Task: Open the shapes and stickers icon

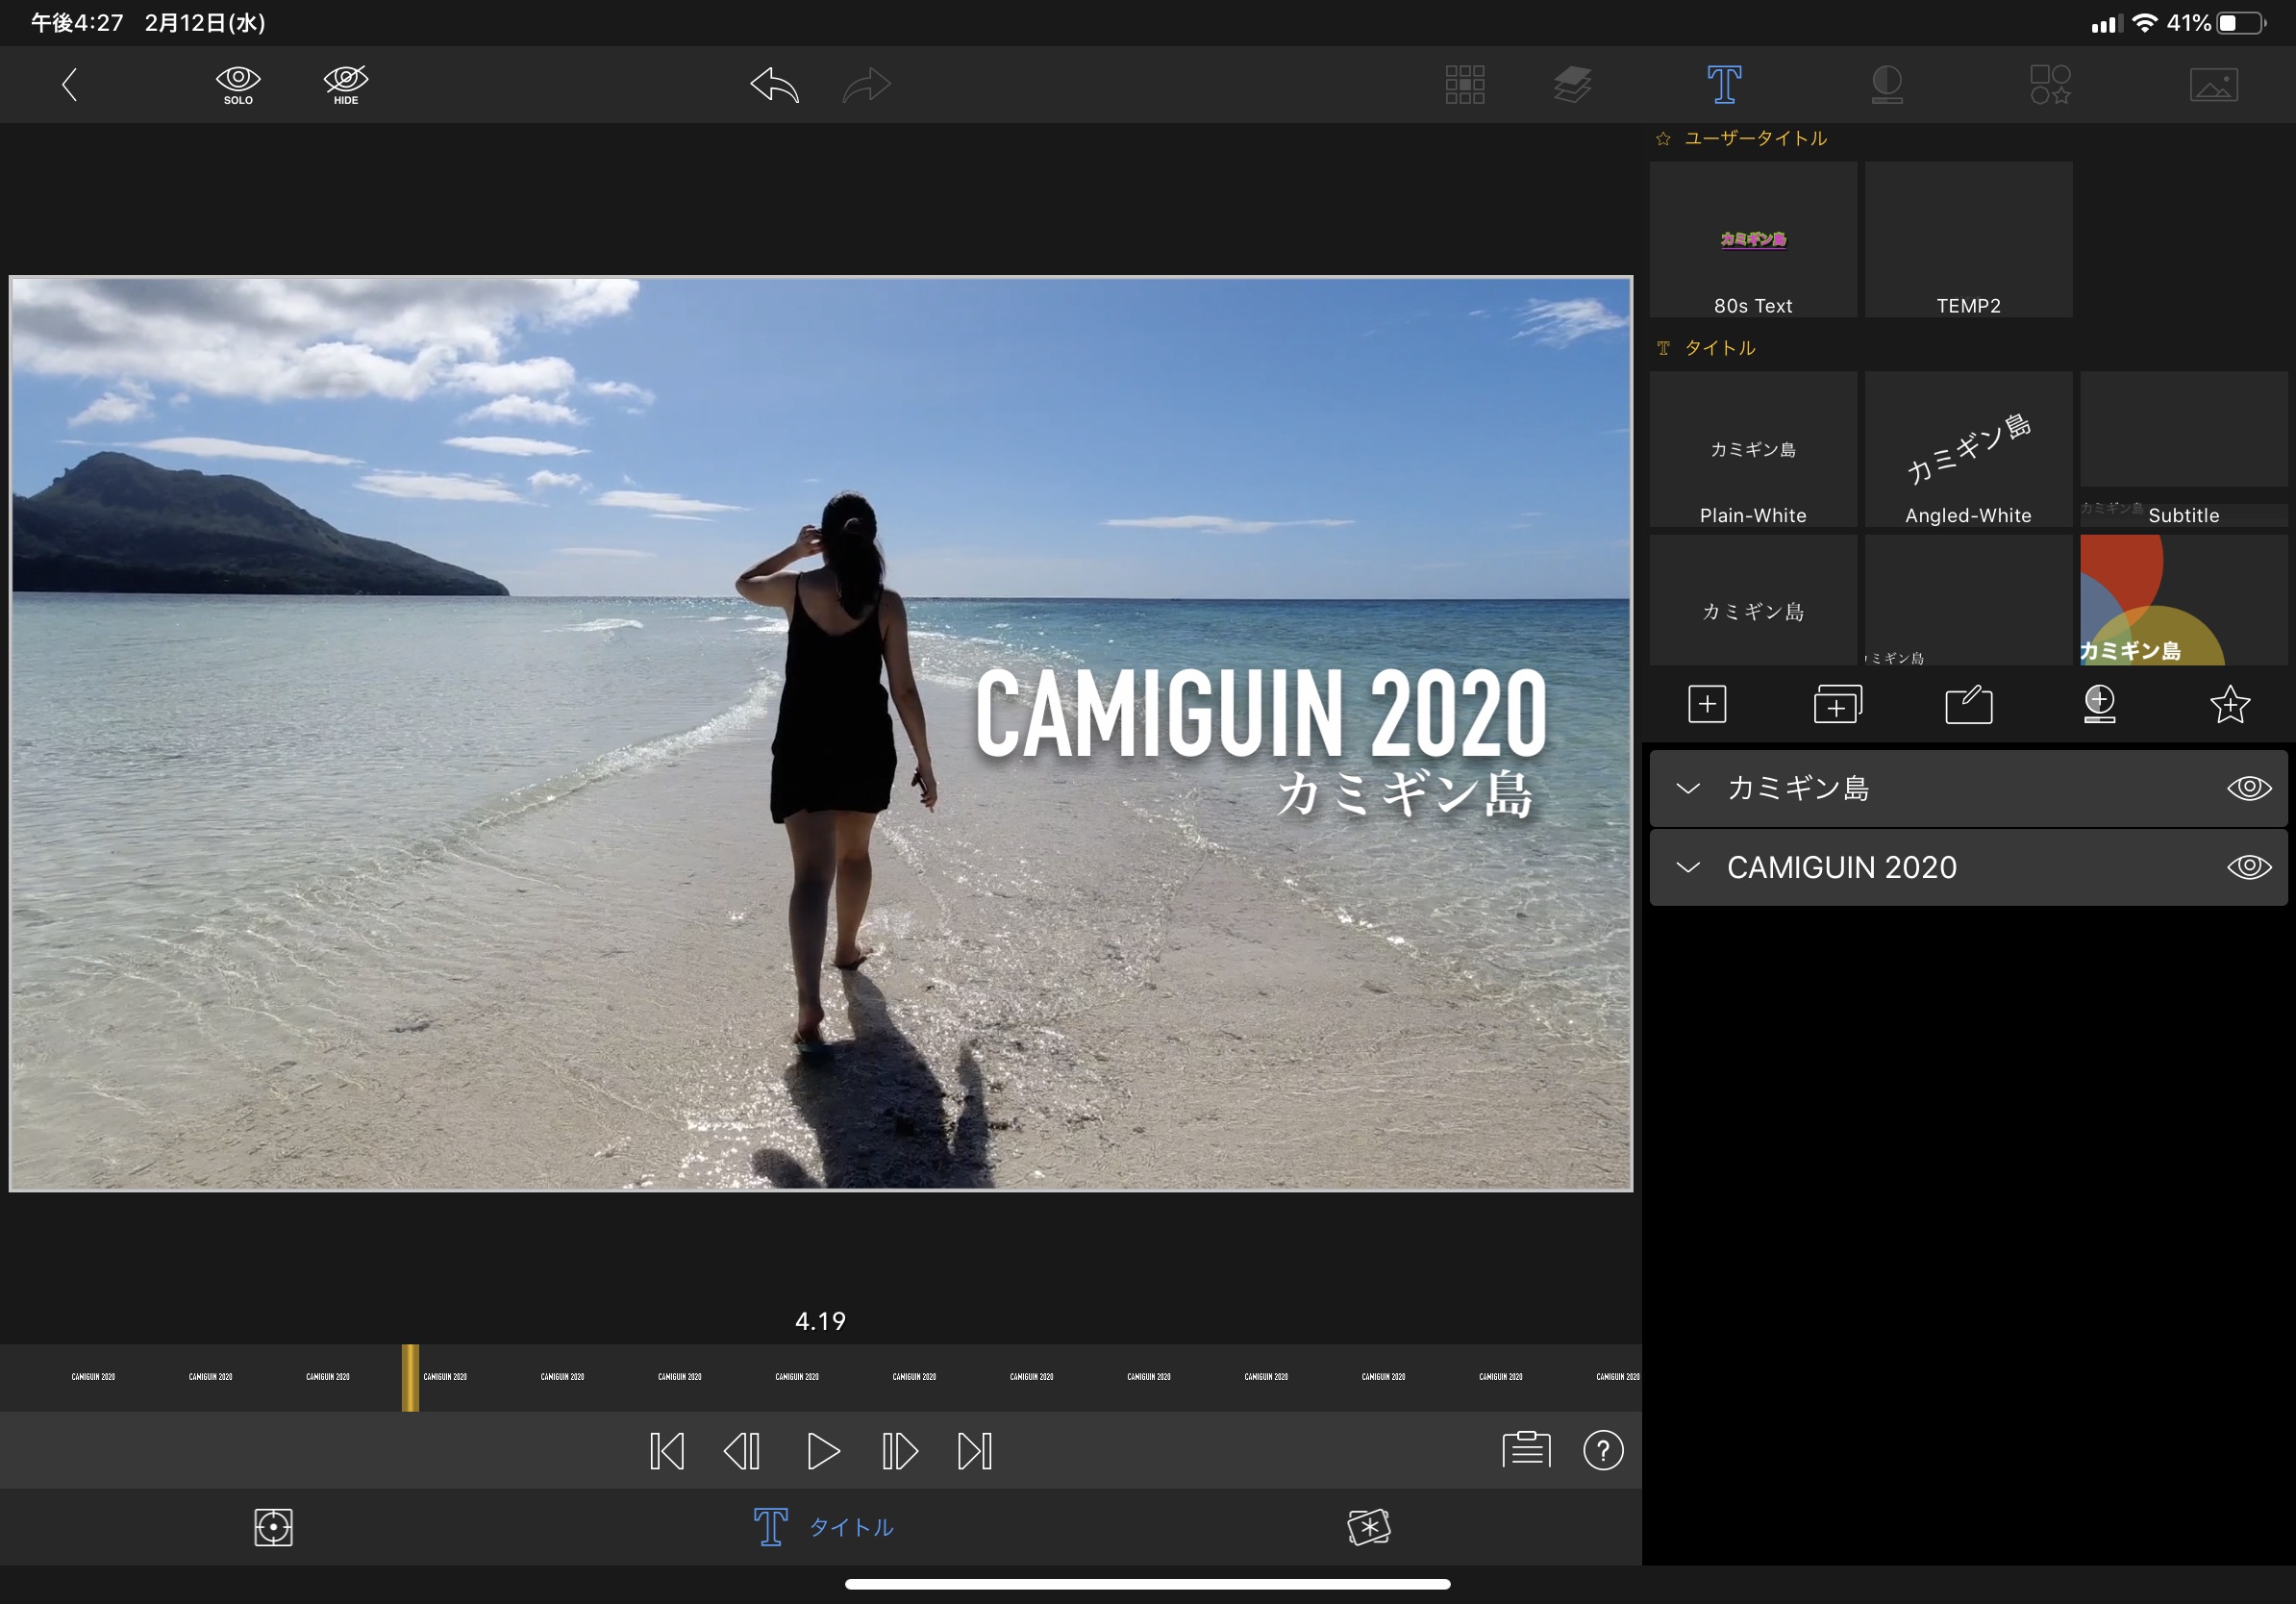Action: (2049, 85)
